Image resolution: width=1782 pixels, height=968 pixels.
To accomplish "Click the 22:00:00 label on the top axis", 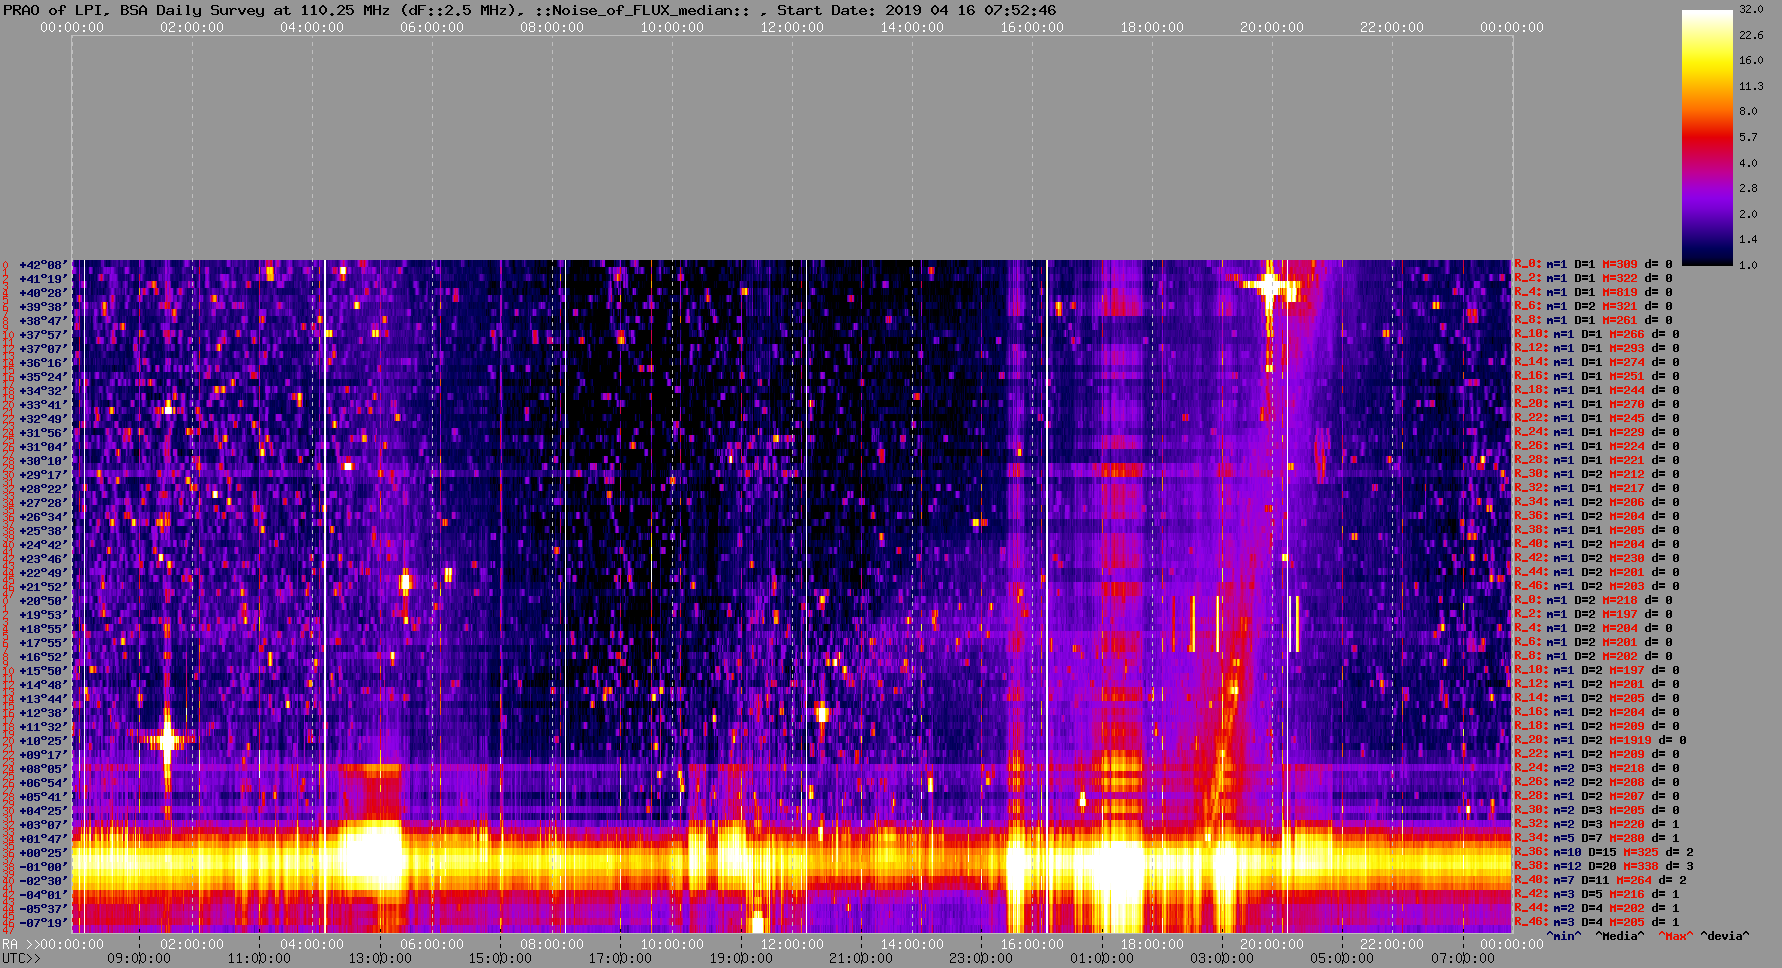I will click(x=1392, y=27).
